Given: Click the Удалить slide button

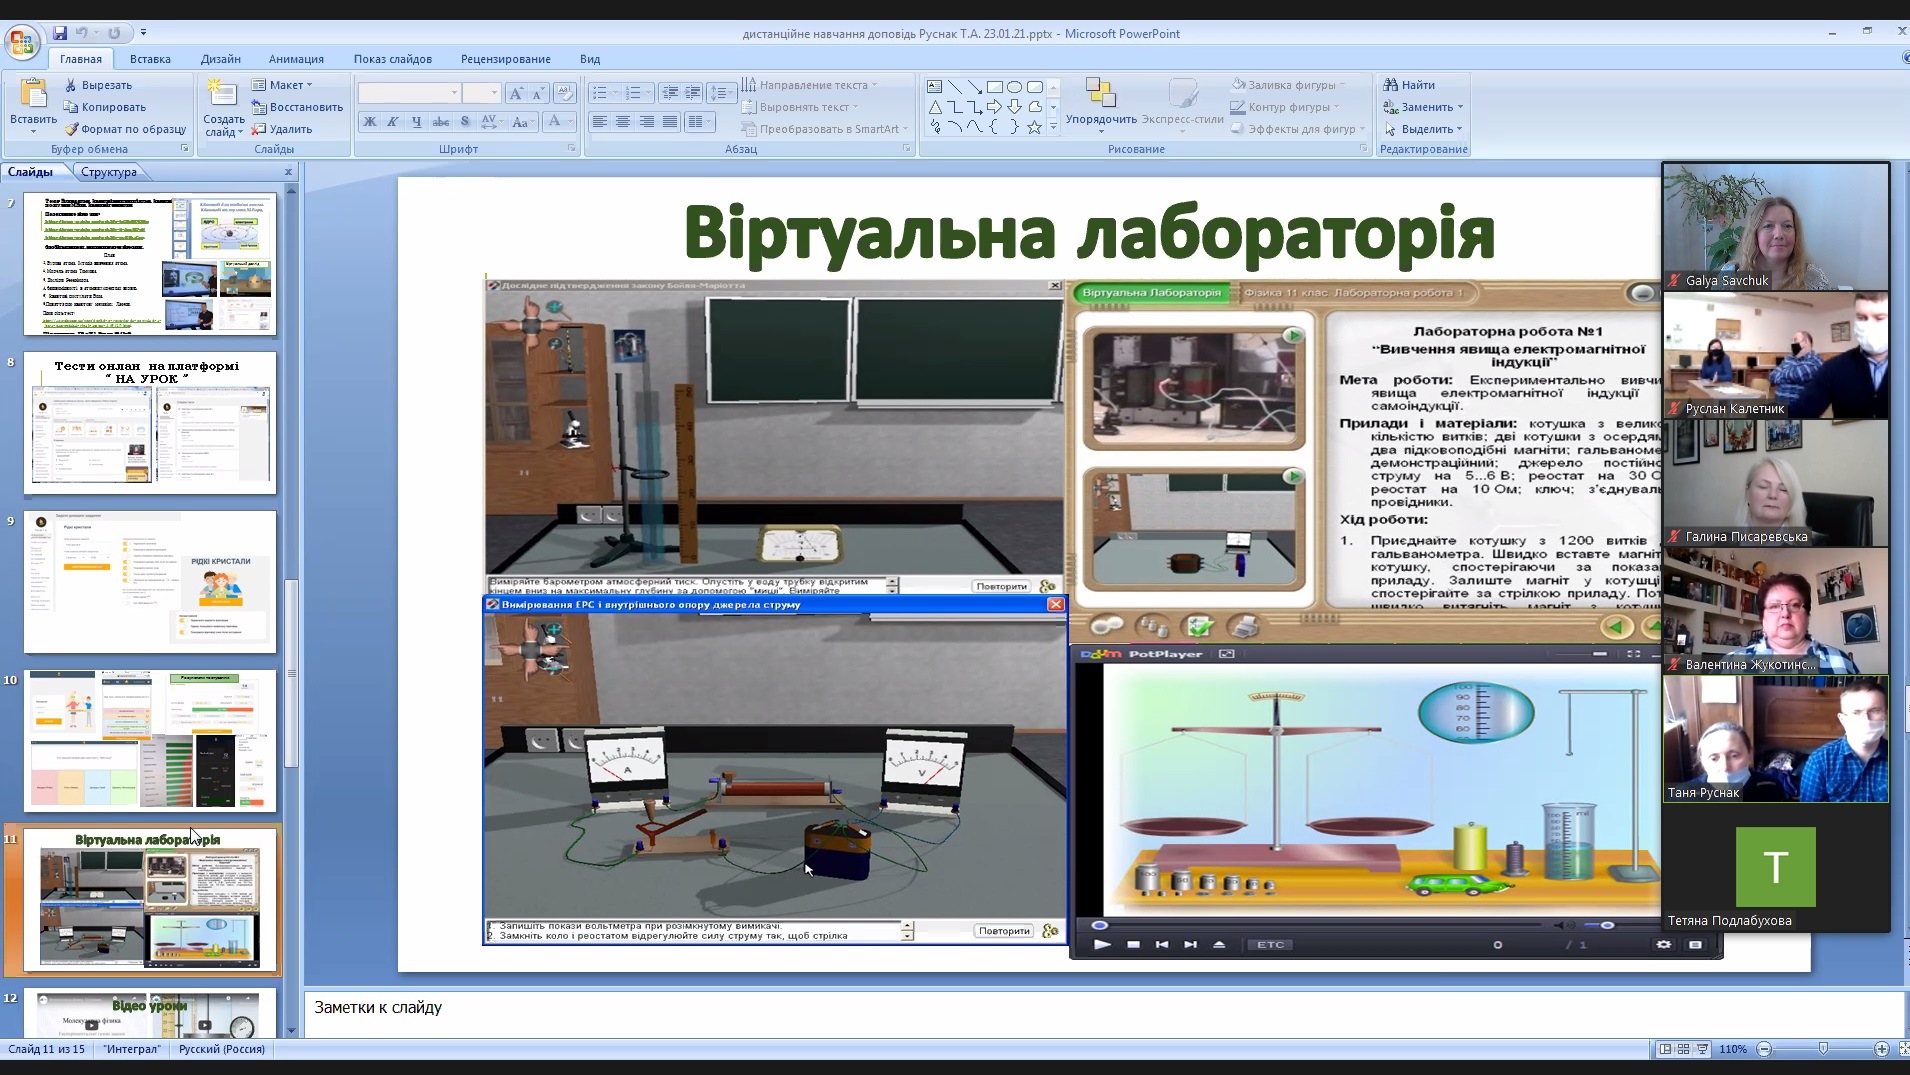Looking at the screenshot, I should pos(282,129).
